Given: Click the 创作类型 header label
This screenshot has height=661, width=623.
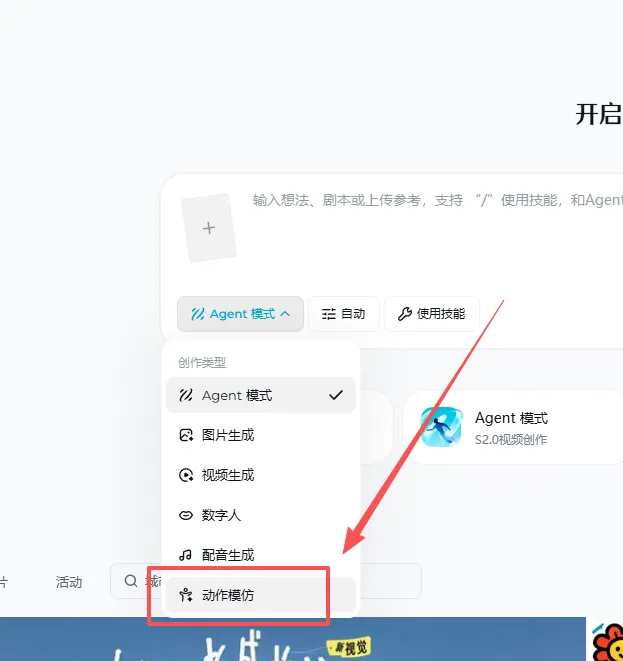Looking at the screenshot, I should (x=202, y=363).
